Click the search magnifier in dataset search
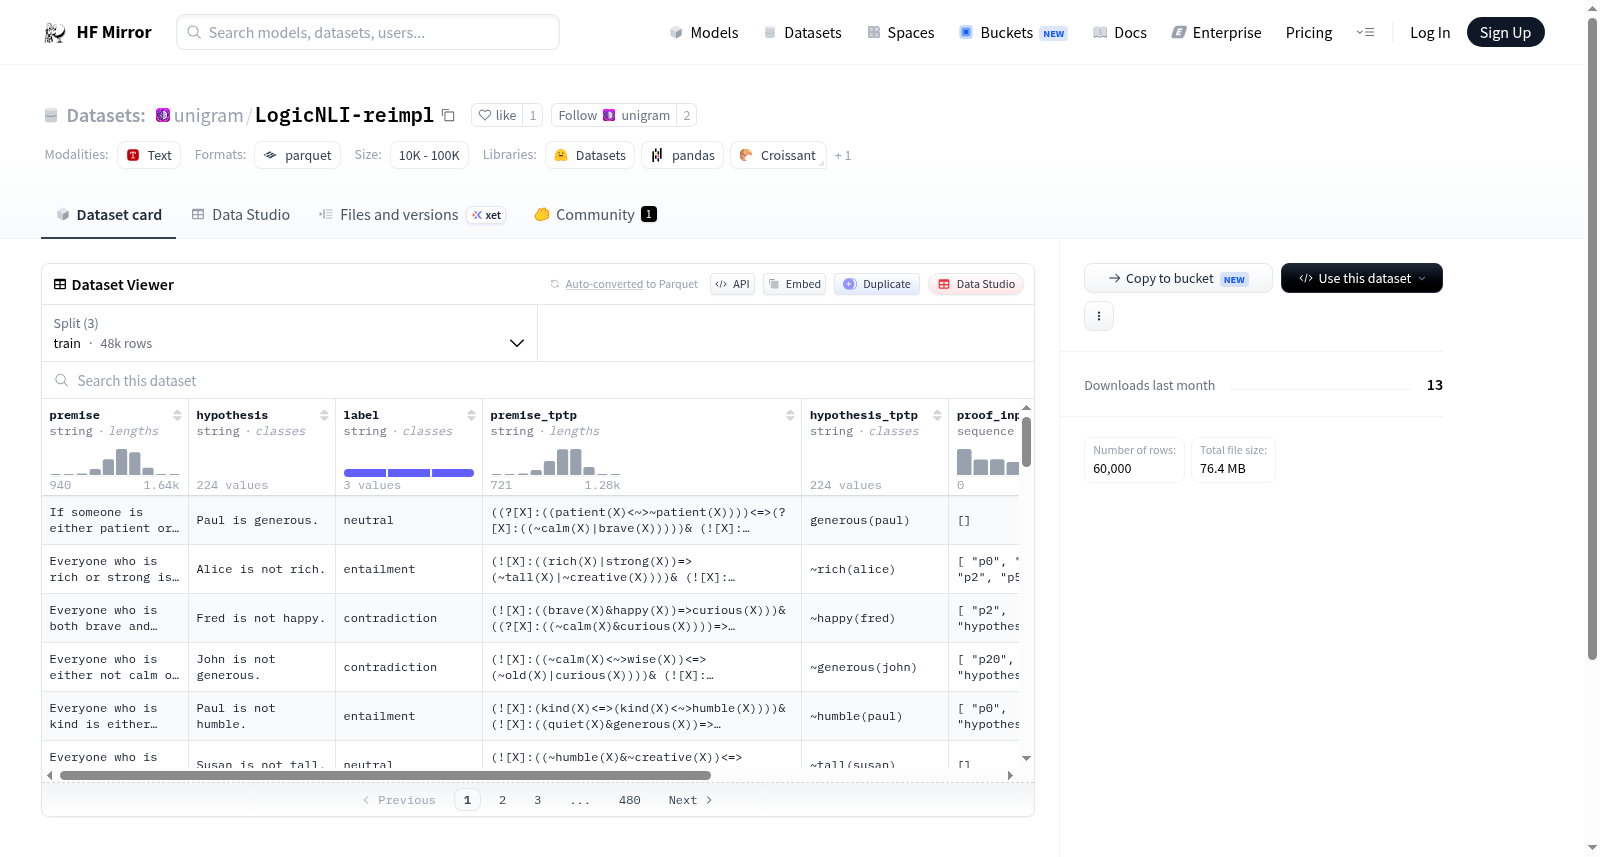This screenshot has width=1600, height=857. (62, 380)
